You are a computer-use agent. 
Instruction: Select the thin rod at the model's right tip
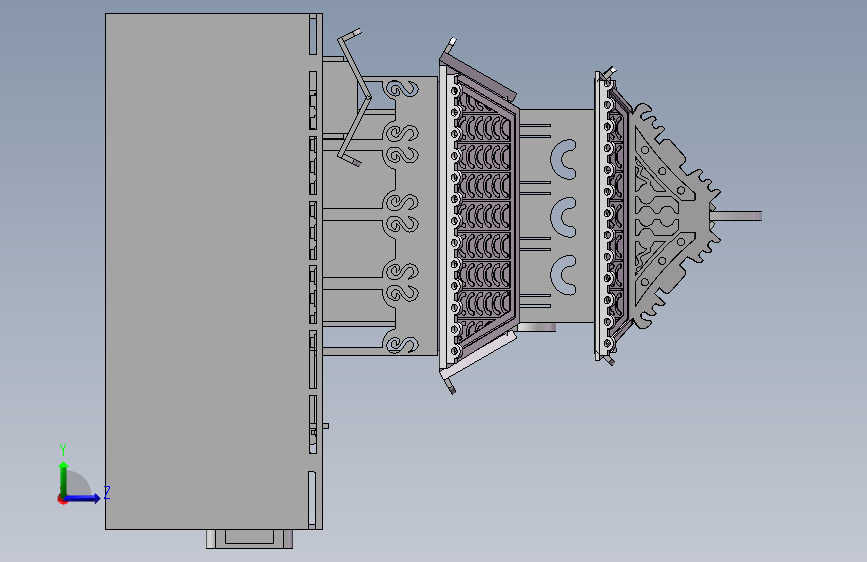tap(738, 216)
